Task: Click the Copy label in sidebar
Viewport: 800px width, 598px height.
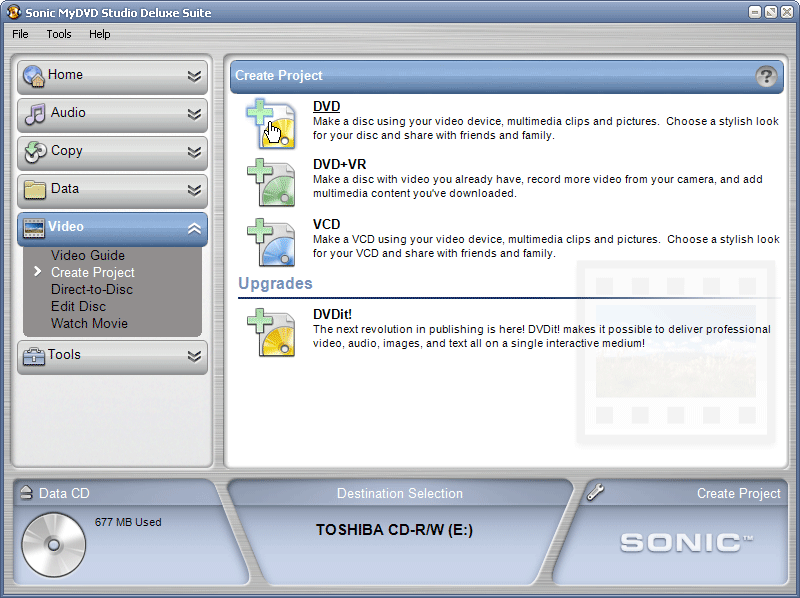Action: (x=66, y=151)
